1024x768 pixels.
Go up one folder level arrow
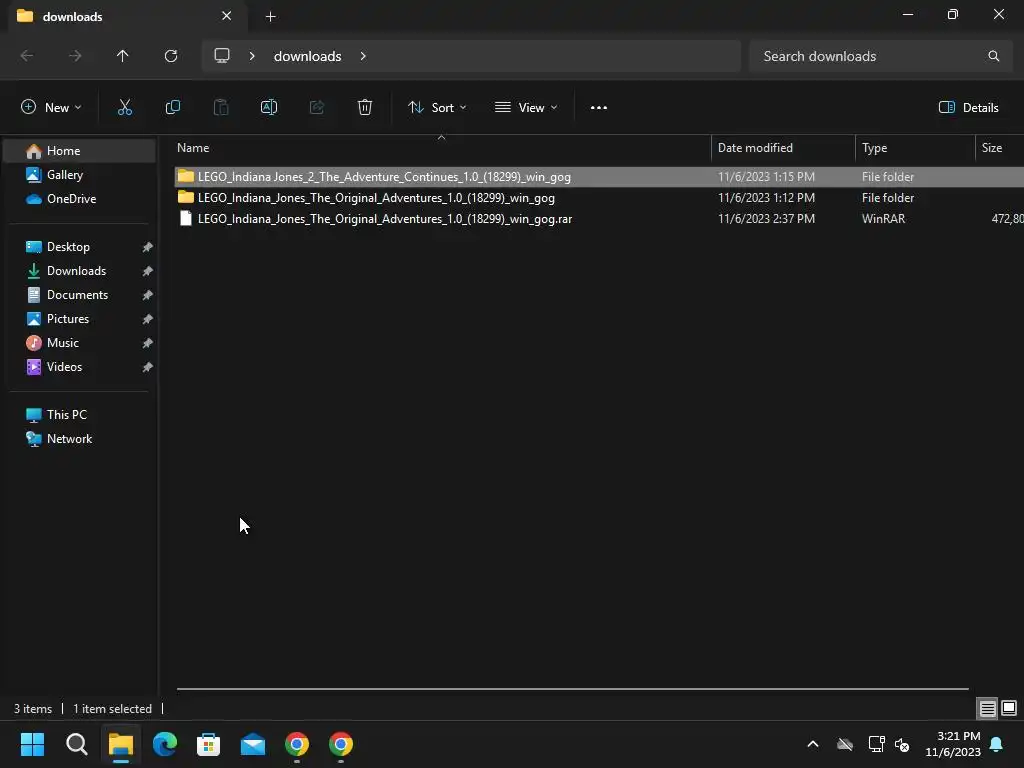coord(123,56)
